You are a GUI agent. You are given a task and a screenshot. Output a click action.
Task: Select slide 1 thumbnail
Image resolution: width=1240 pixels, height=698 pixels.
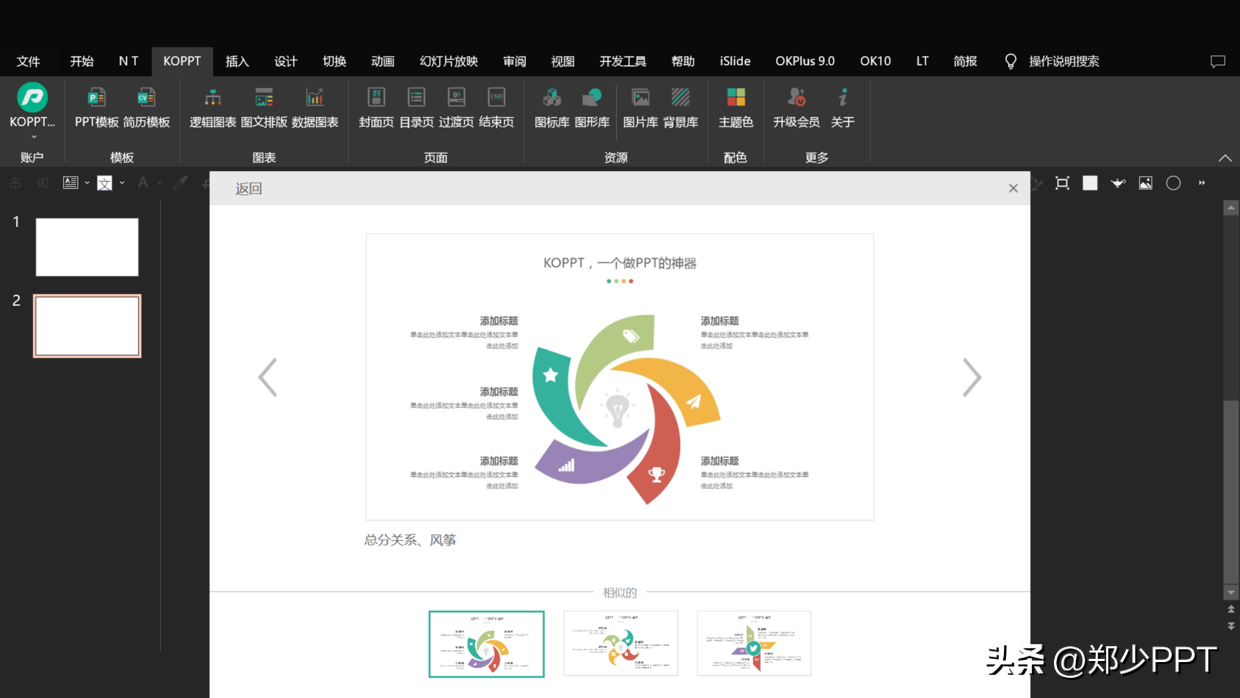click(x=87, y=247)
